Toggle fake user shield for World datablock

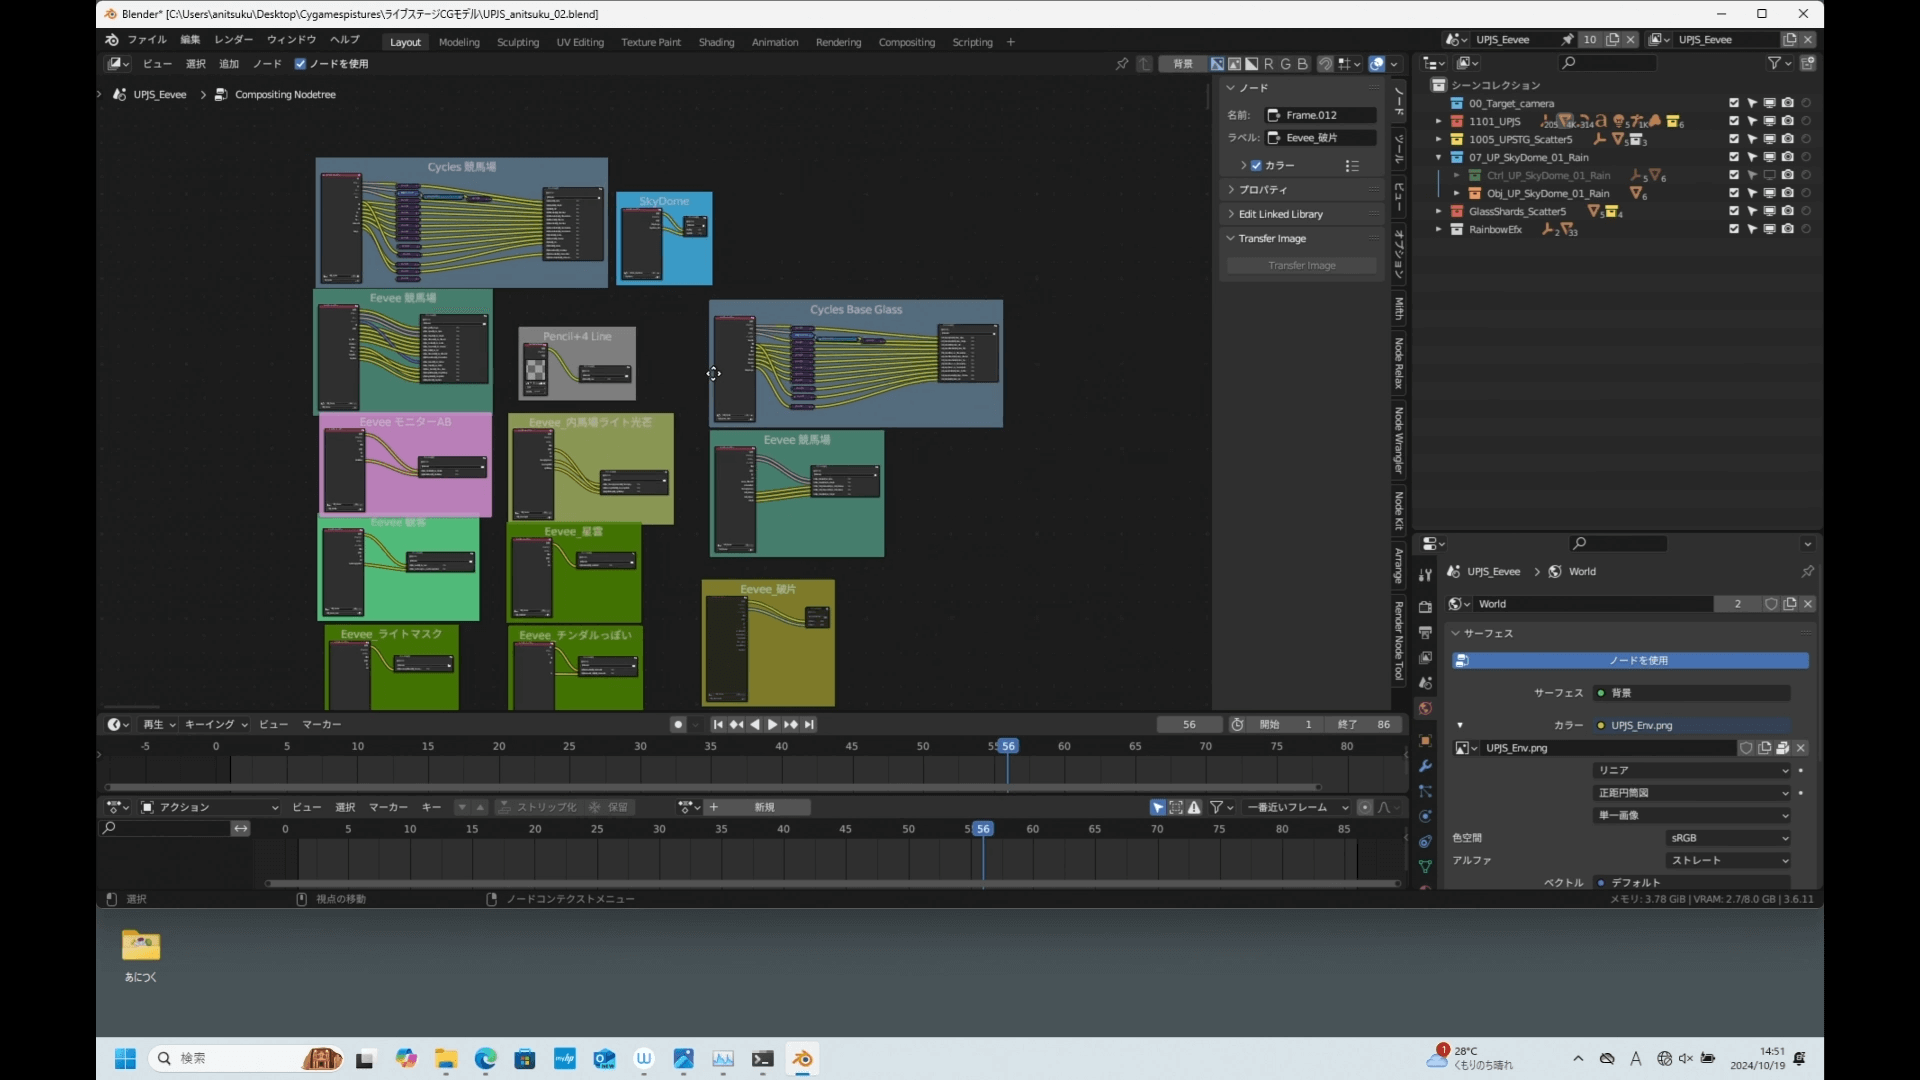pyautogui.click(x=1771, y=604)
